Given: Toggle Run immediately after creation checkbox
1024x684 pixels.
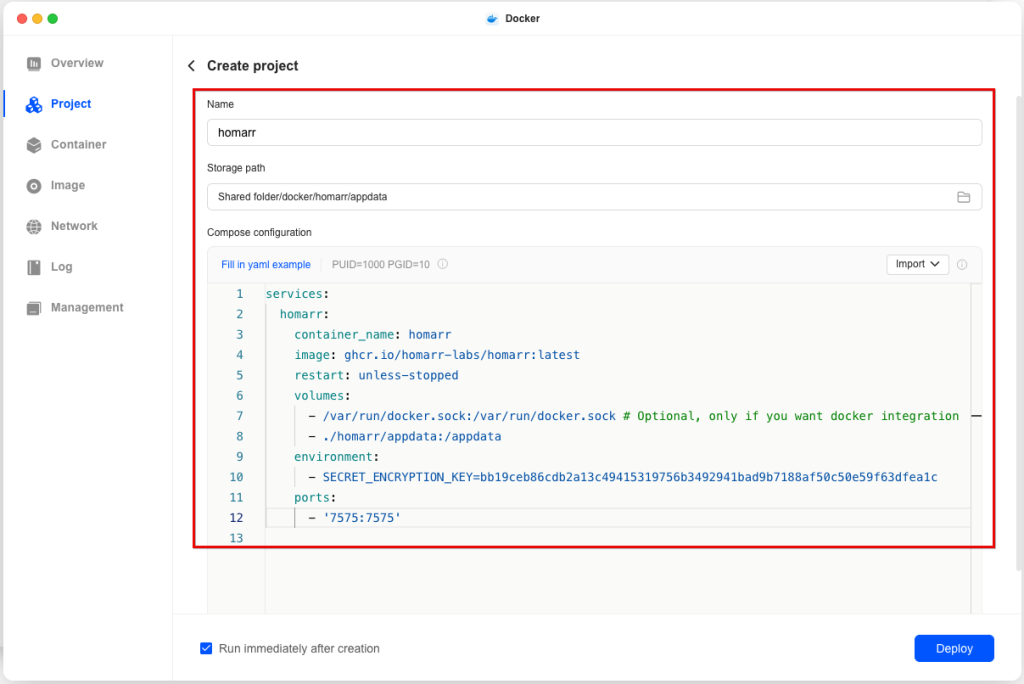Looking at the screenshot, I should pos(206,648).
